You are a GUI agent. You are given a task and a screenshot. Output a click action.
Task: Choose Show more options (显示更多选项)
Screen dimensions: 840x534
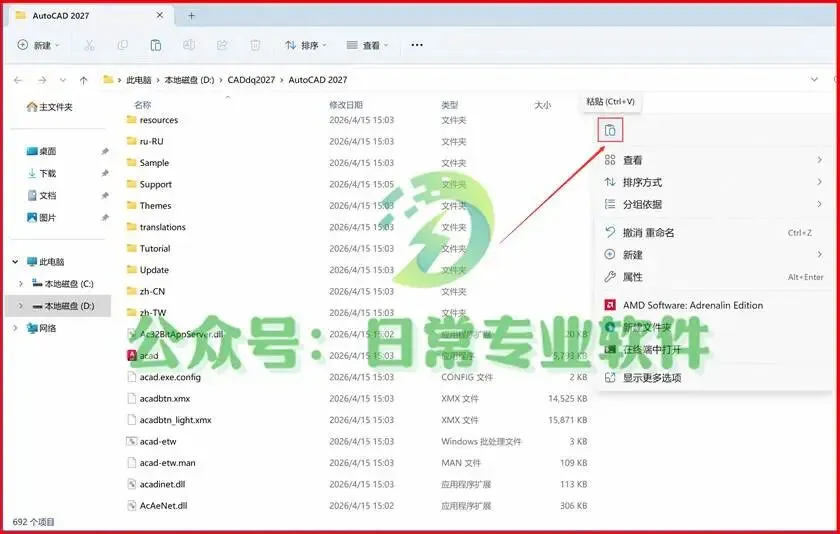coord(714,378)
